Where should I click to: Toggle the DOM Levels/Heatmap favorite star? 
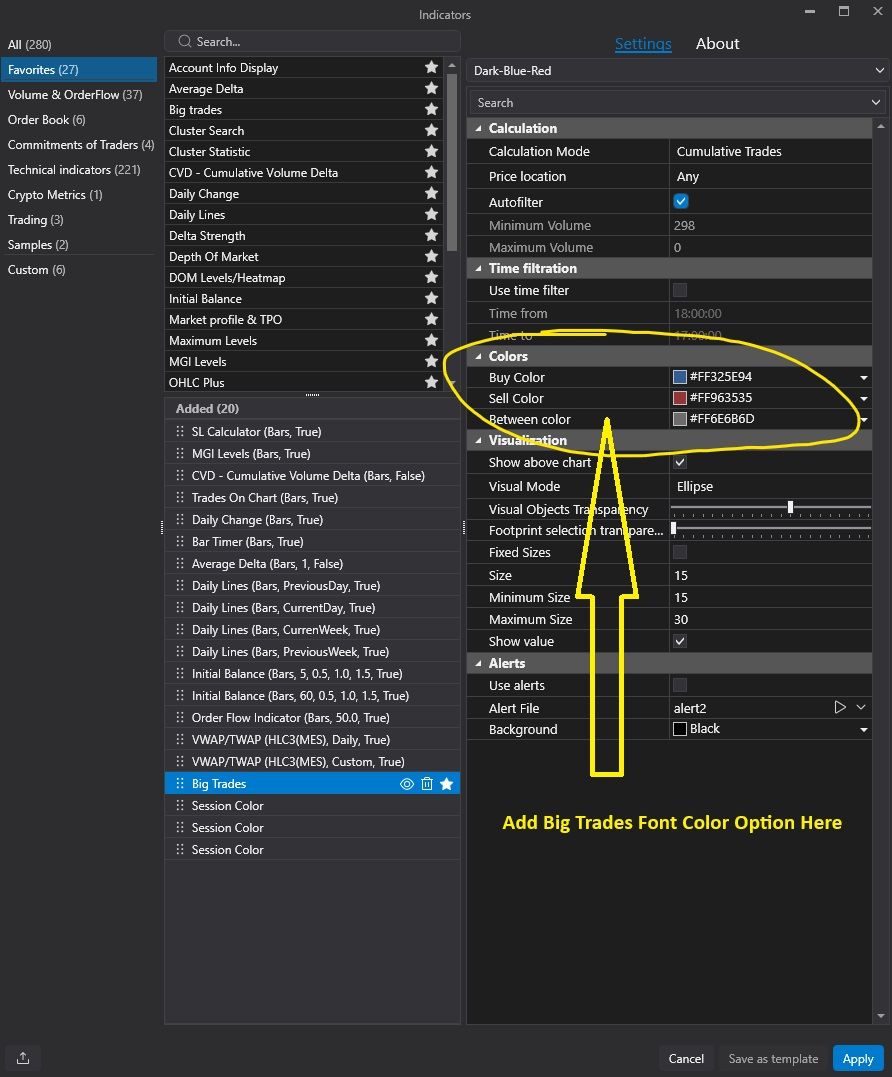point(431,277)
